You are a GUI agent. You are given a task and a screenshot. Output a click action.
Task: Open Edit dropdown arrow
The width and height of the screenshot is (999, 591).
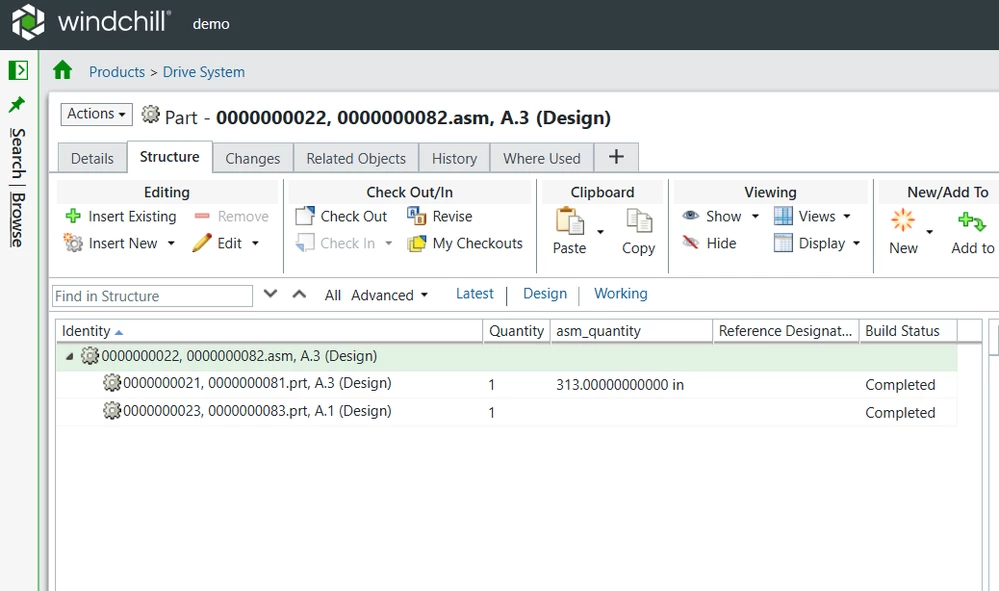(255, 243)
